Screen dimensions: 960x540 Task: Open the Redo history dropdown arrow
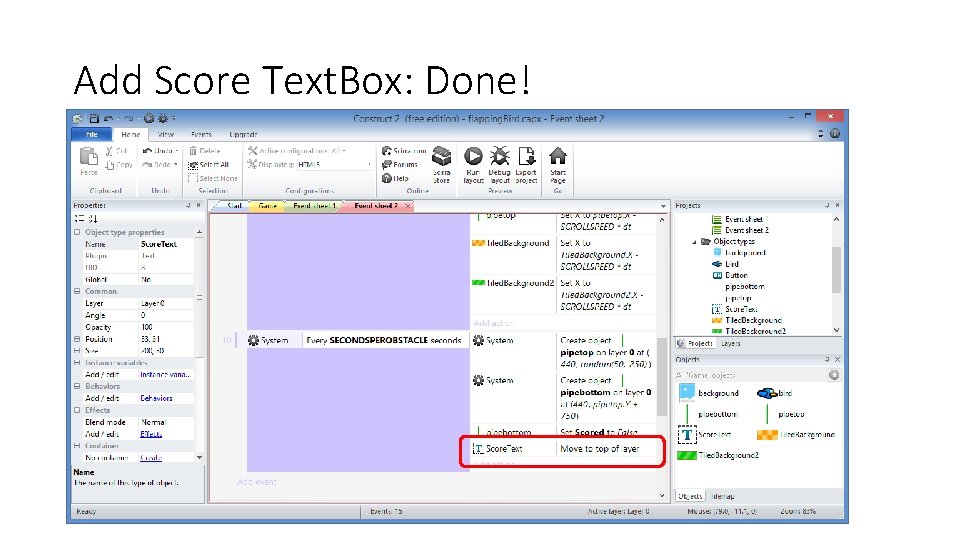176,165
